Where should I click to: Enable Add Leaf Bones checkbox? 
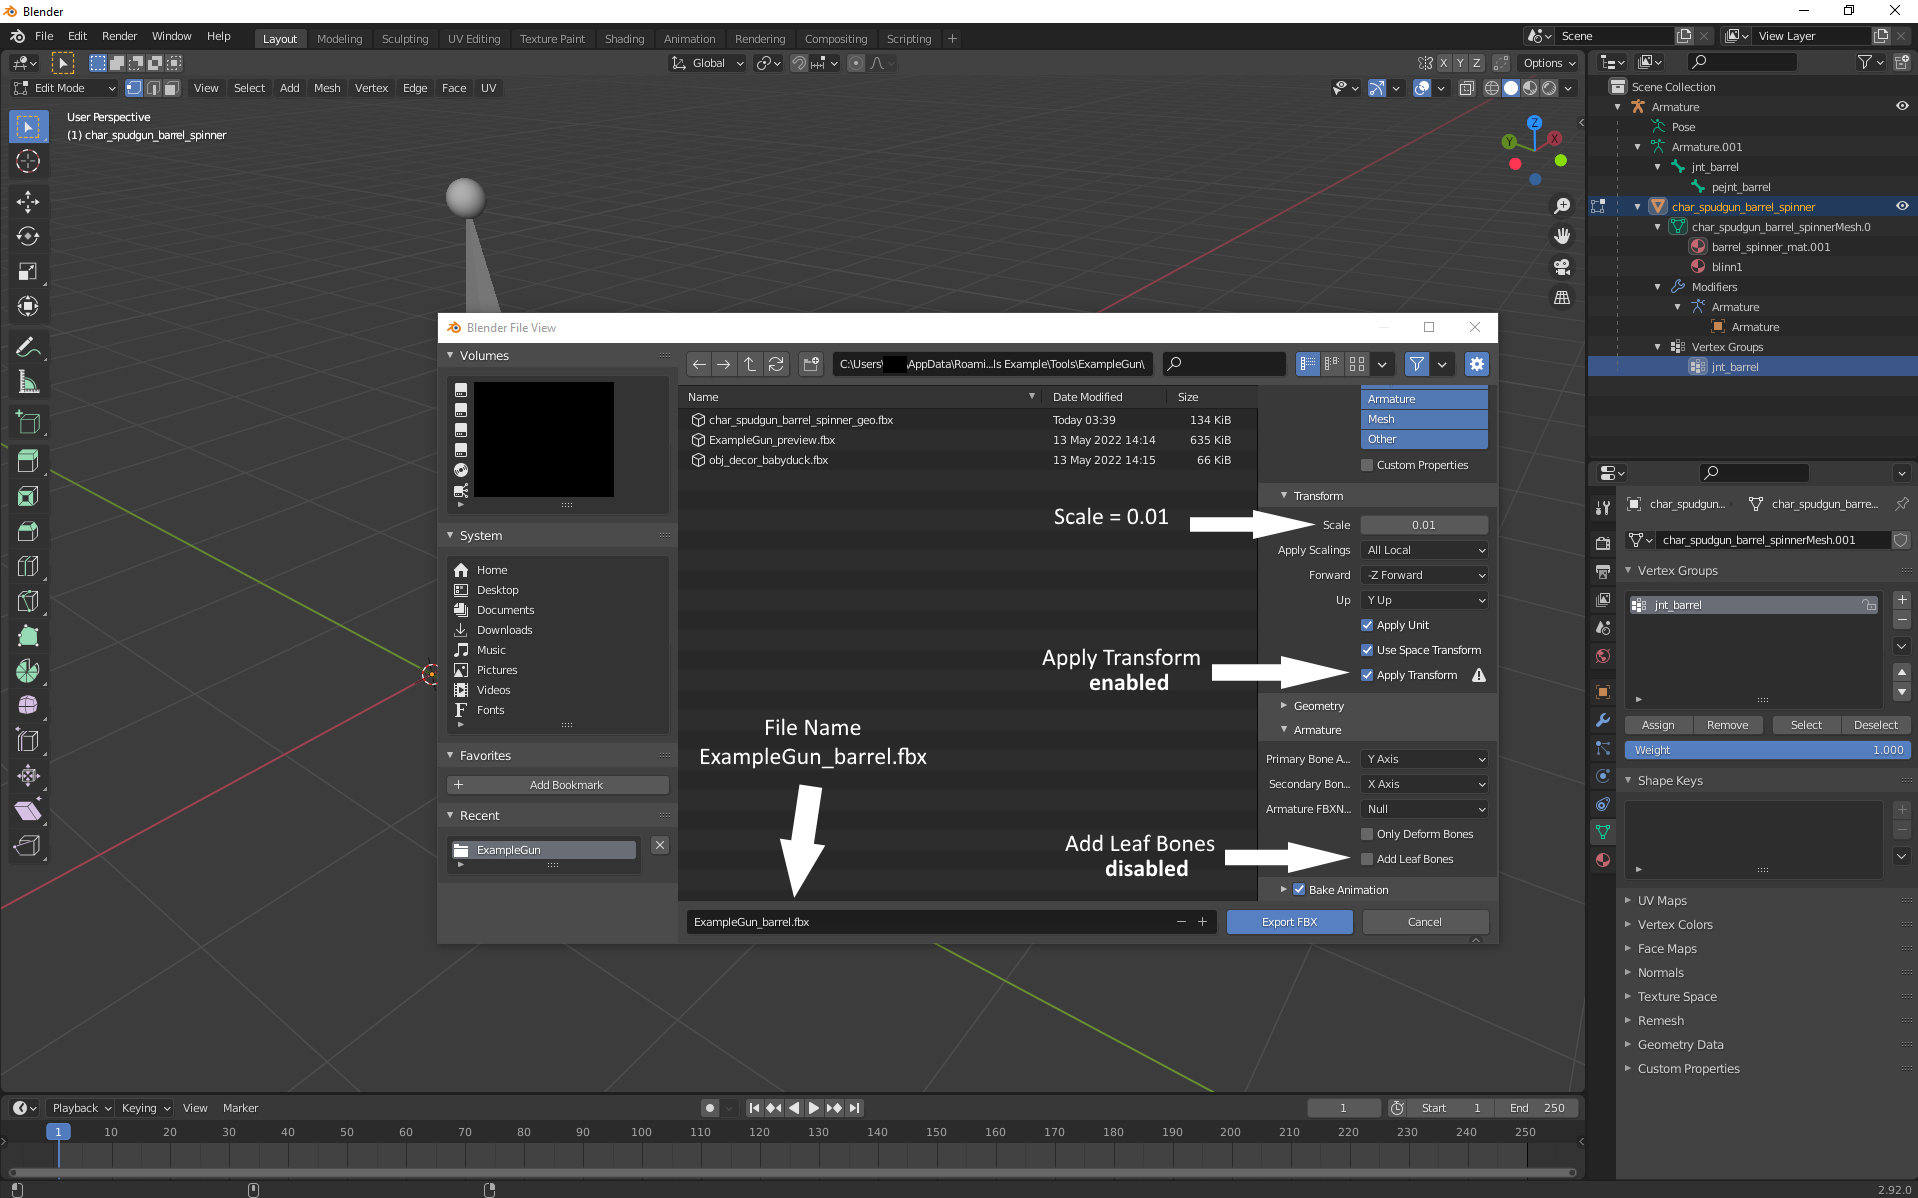coord(1367,859)
